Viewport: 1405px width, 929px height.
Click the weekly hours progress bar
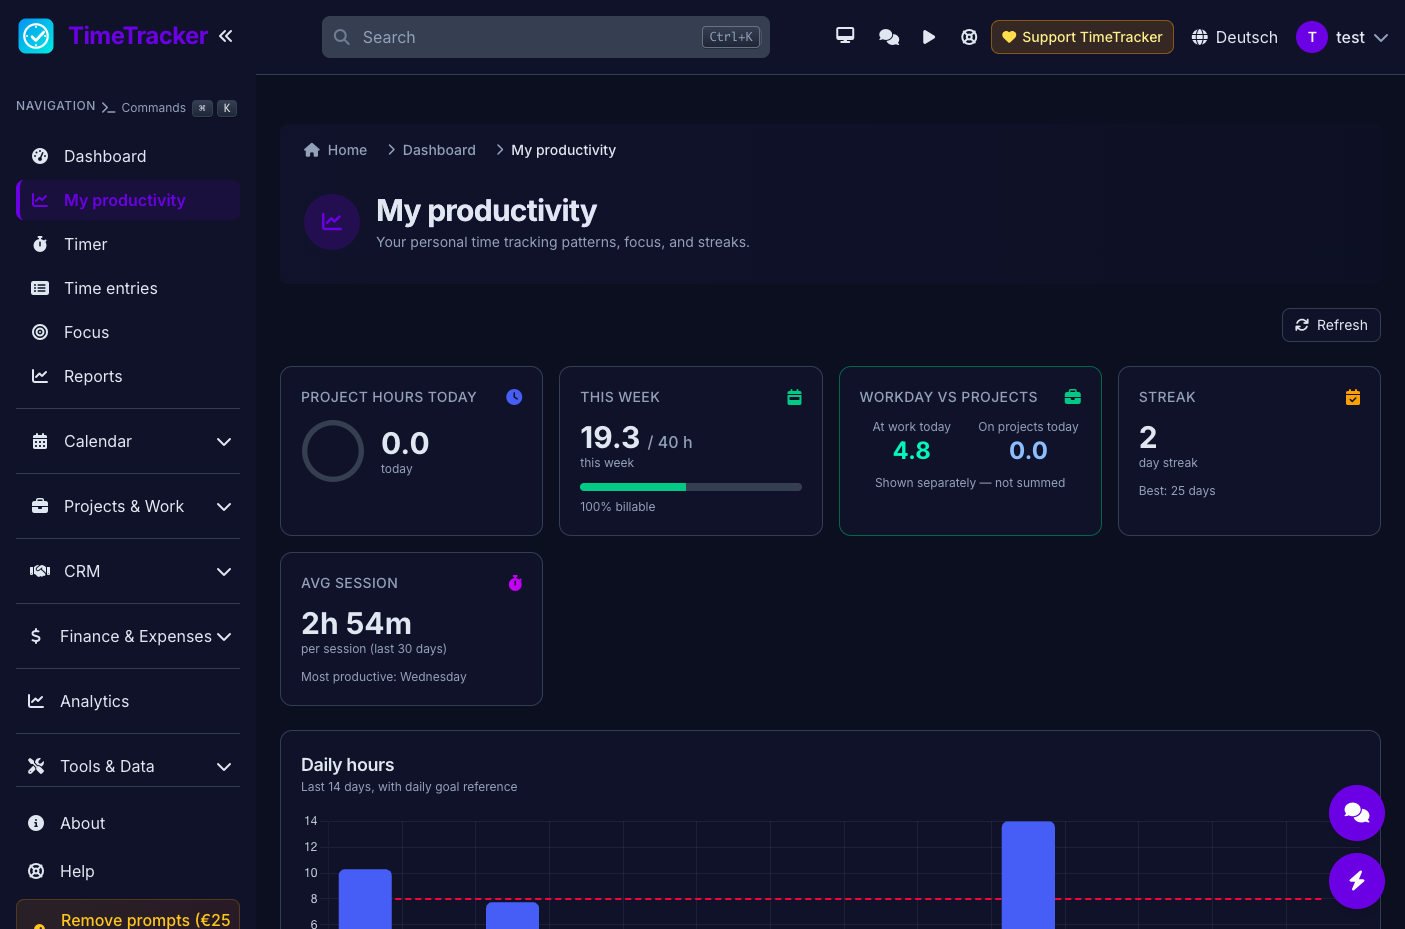(691, 487)
